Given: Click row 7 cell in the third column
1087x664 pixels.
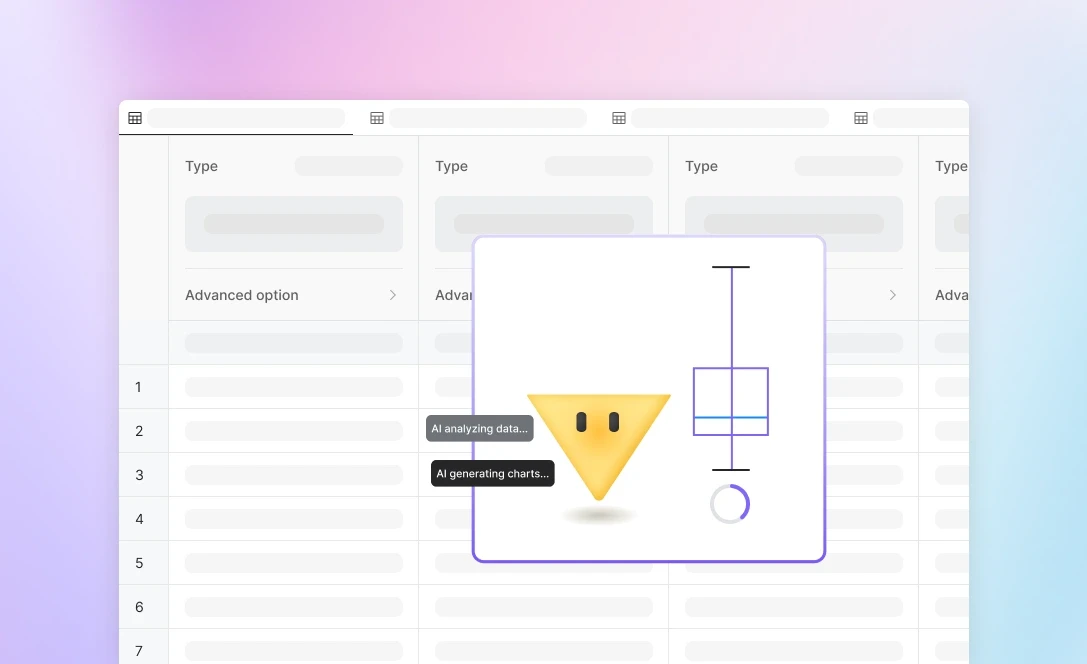Looking at the screenshot, I should [794, 651].
